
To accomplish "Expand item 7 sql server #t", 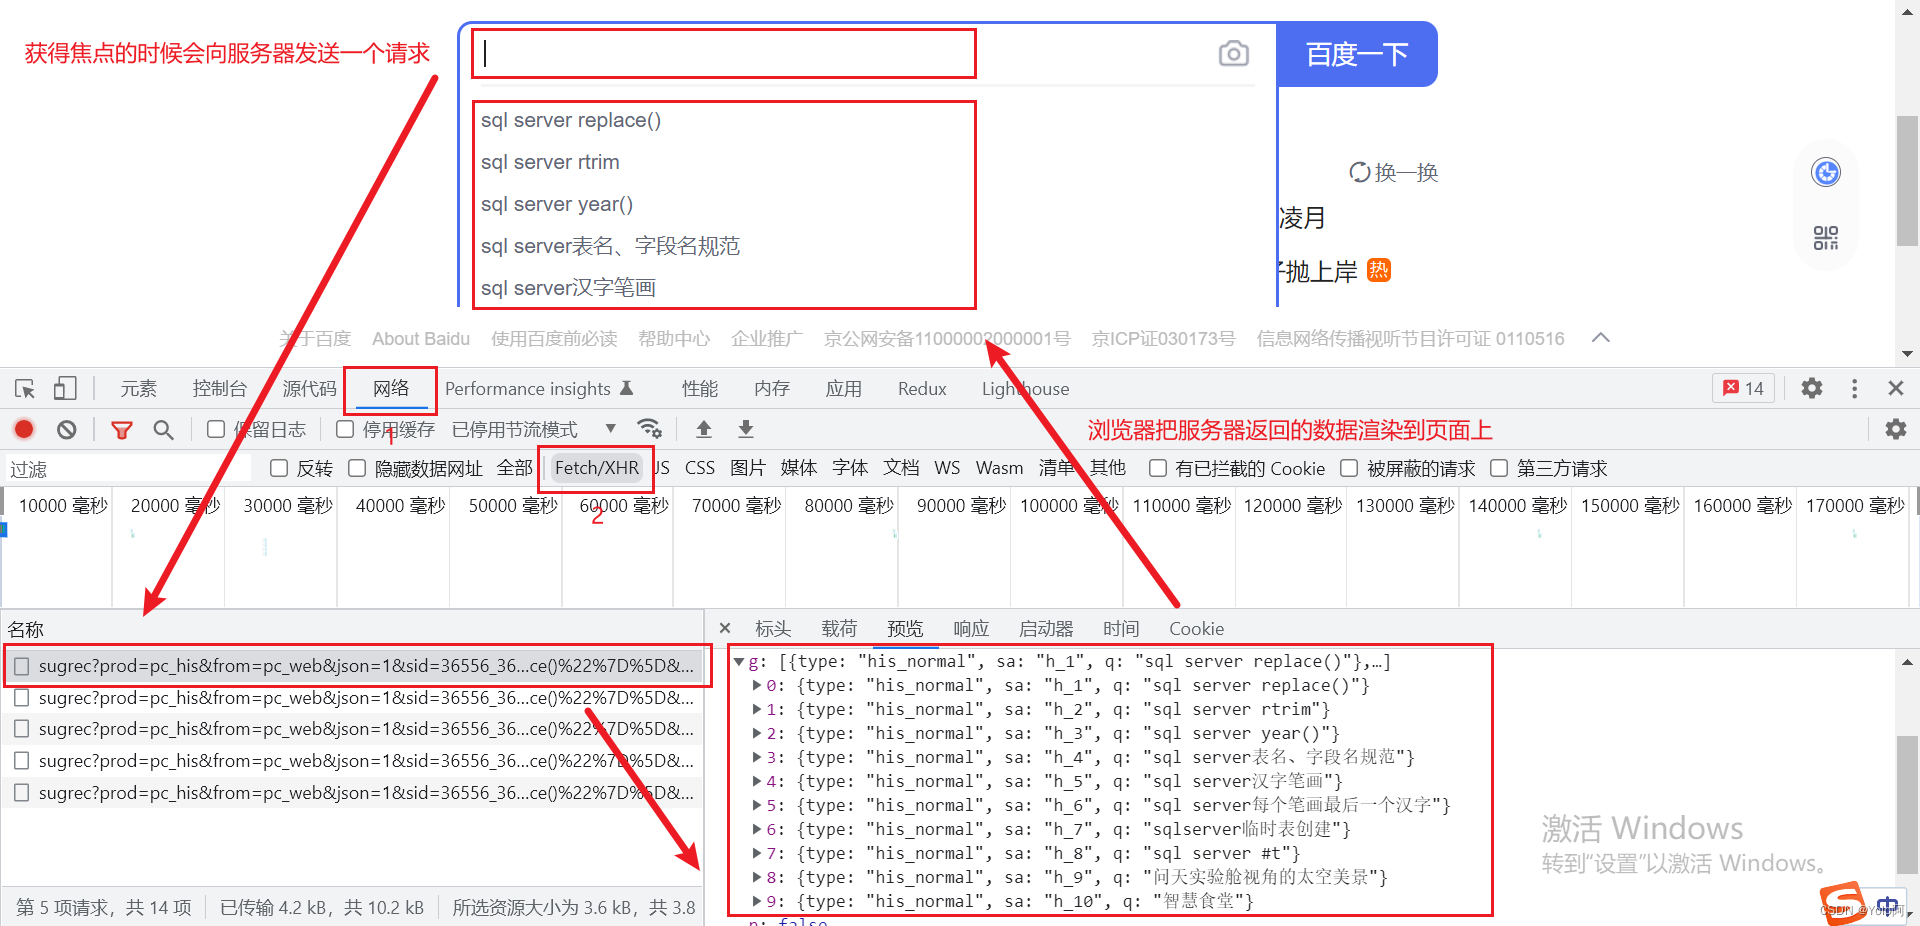I will (757, 853).
